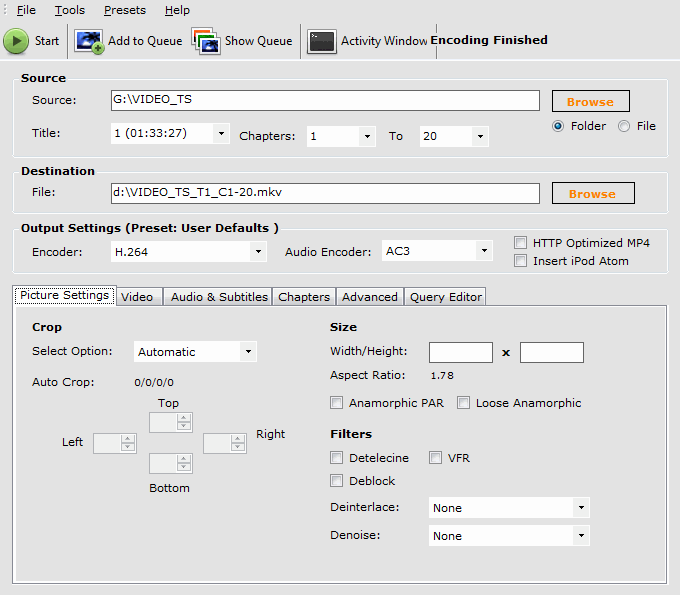Enable the VFR checkbox

click(435, 458)
